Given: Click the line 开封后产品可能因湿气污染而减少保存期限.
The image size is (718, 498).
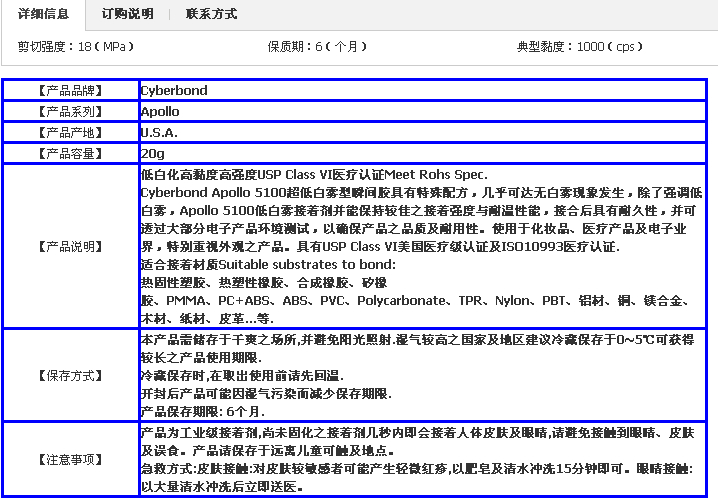Looking at the screenshot, I should (266, 394).
